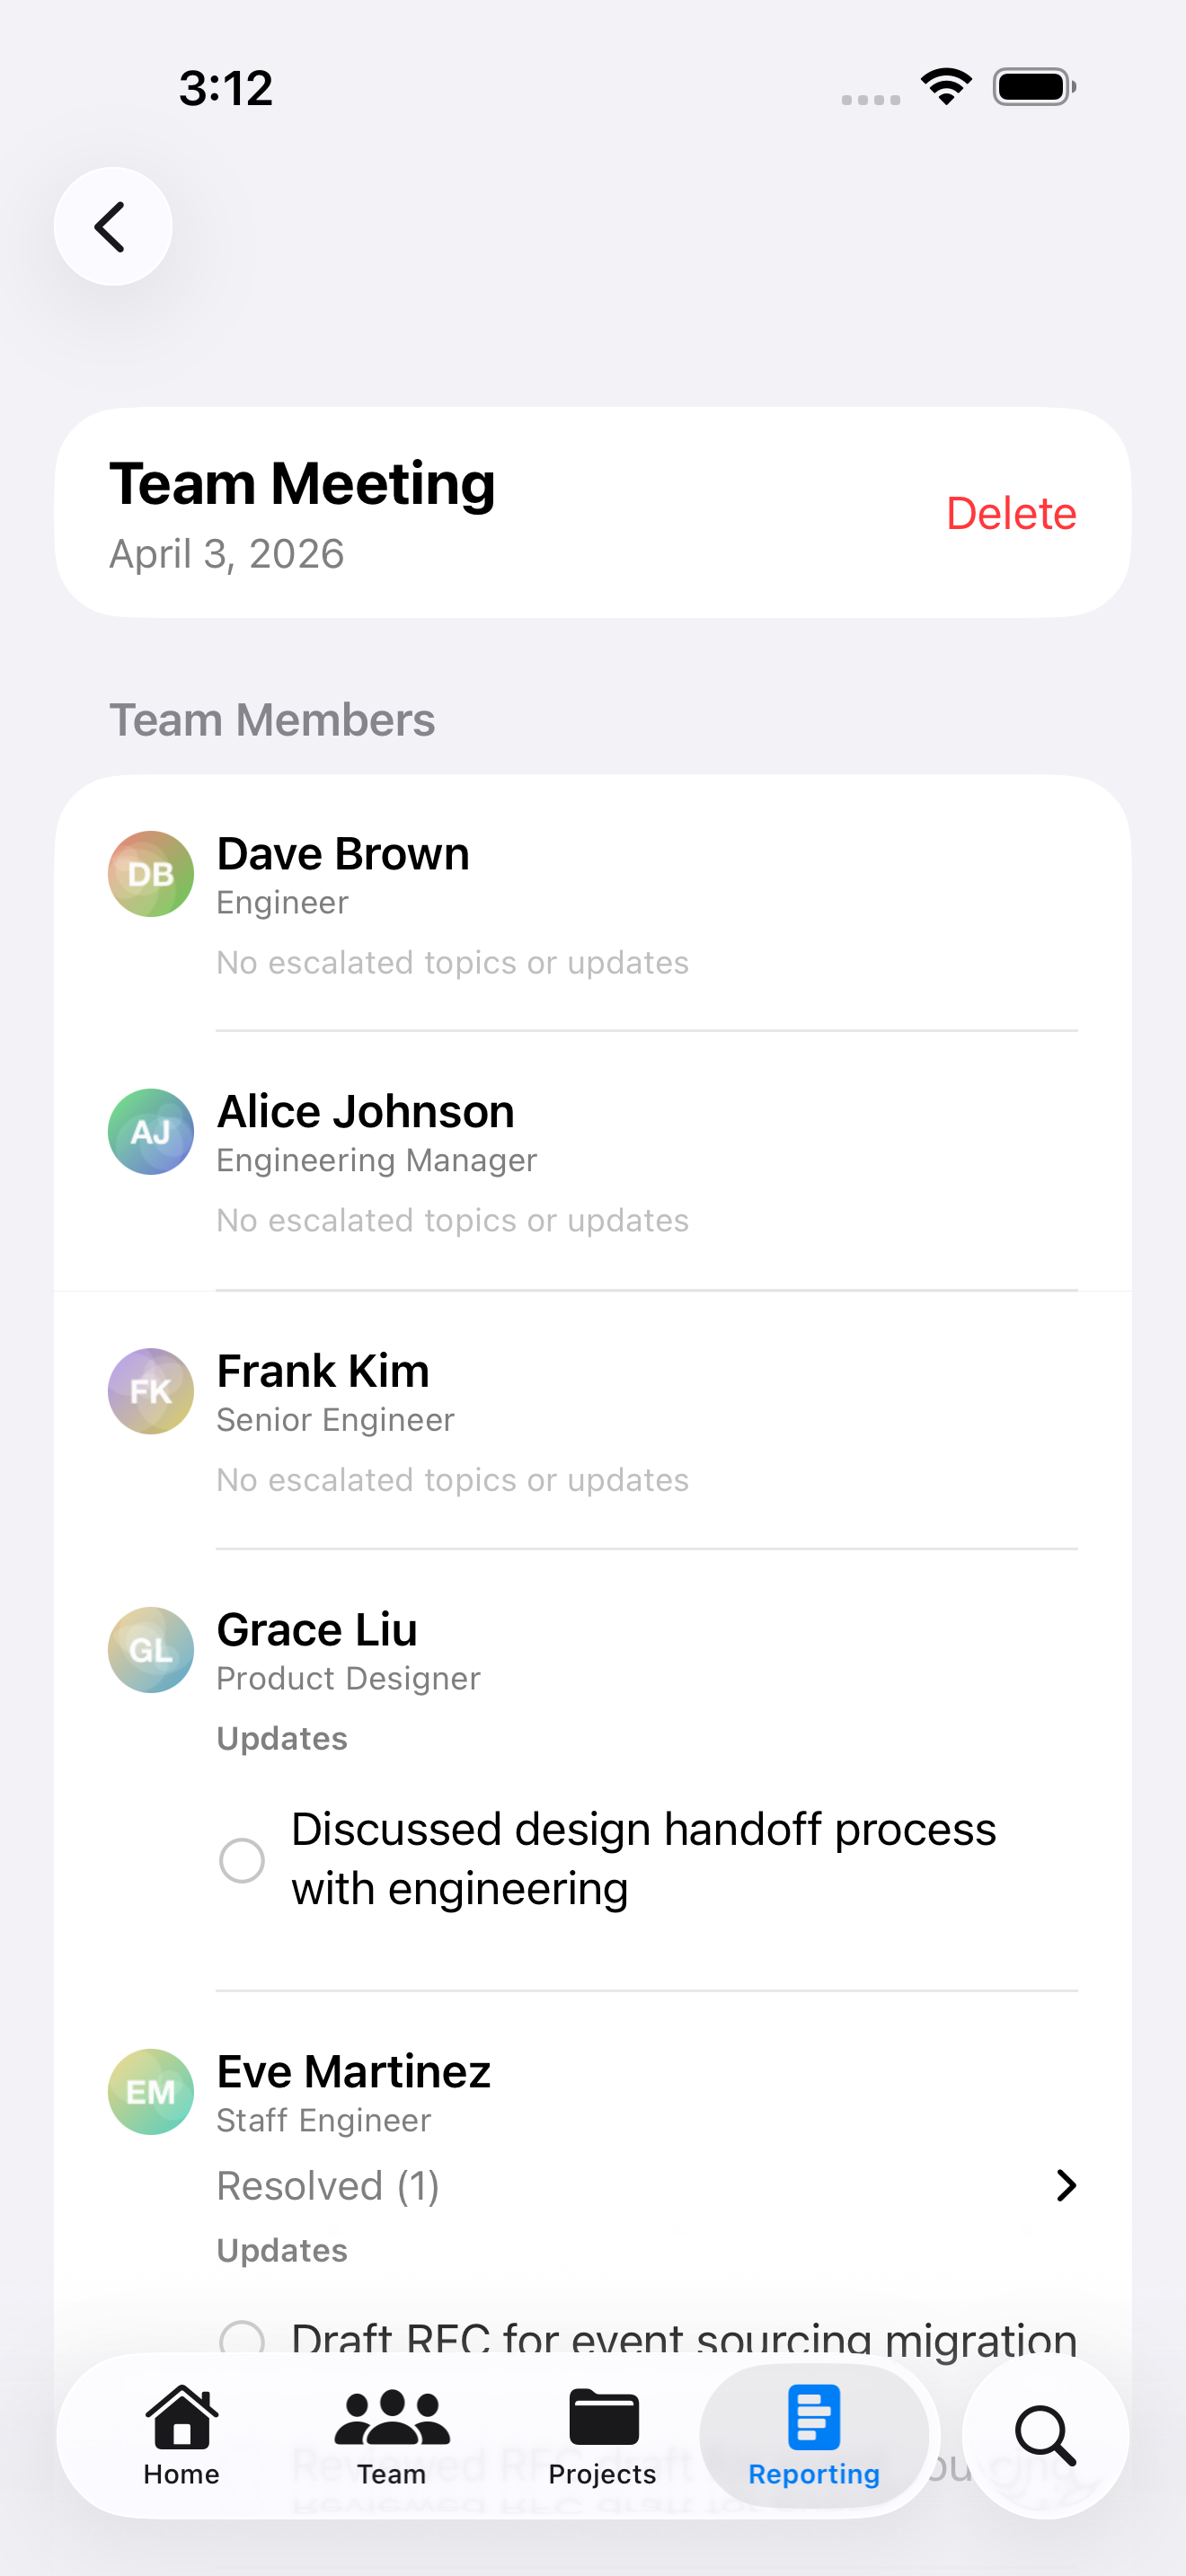Select the Alice Johnson name
The width and height of the screenshot is (1186, 2576).
click(366, 1112)
